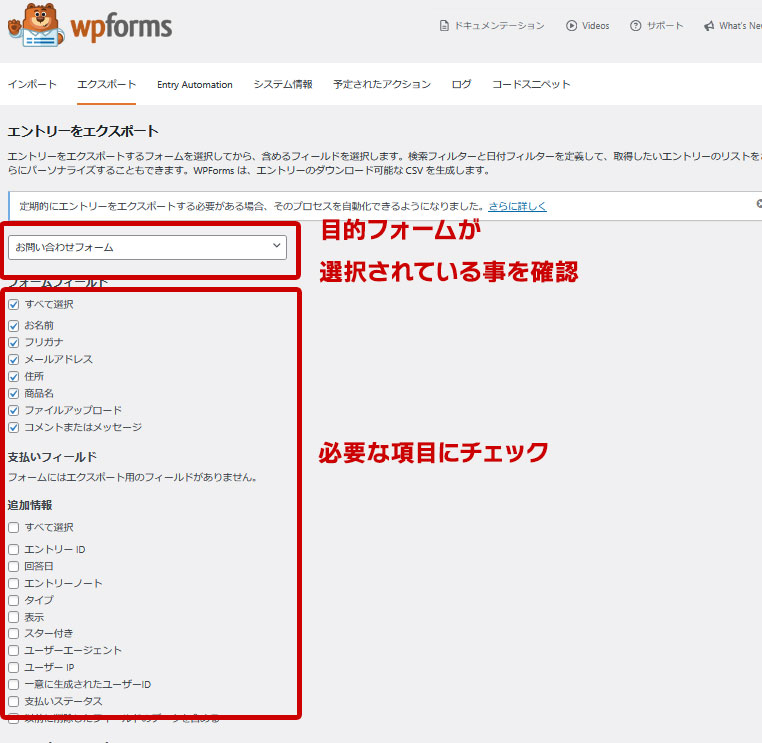Viewport: 762px width, 743px height.
Task: Open the Videos link
Action: tap(595, 26)
